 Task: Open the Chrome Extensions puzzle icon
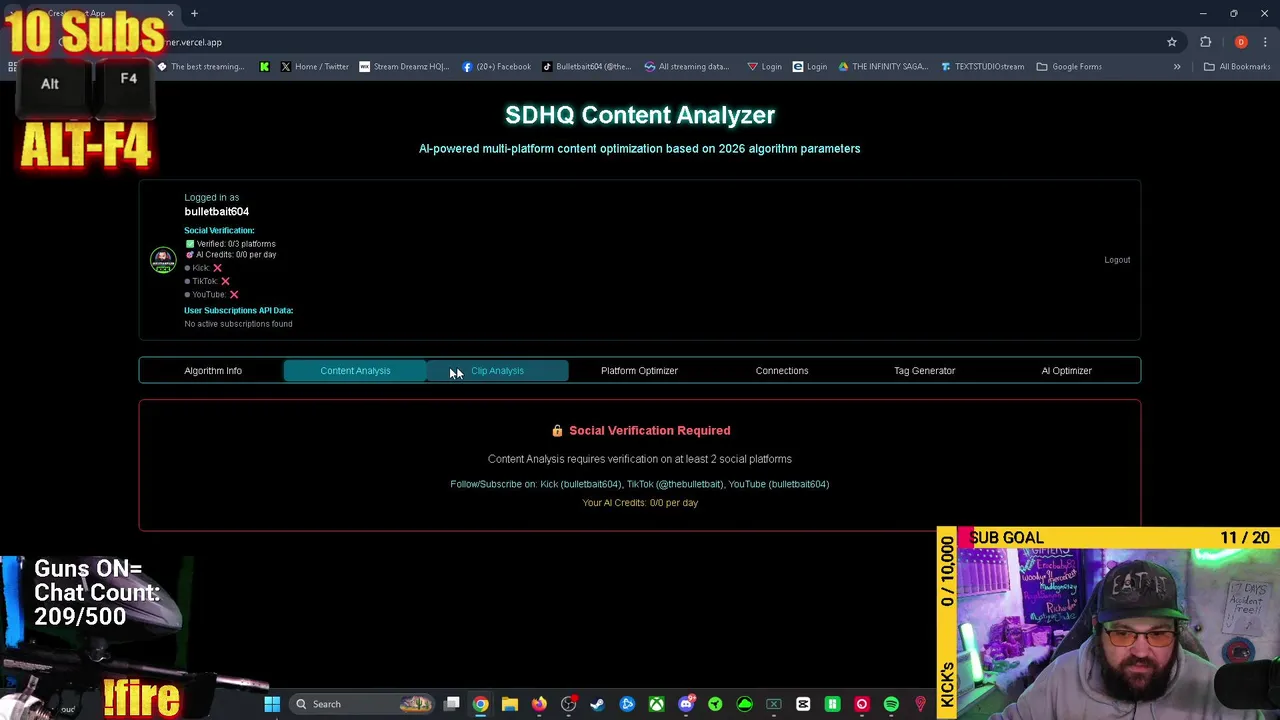click(1205, 42)
